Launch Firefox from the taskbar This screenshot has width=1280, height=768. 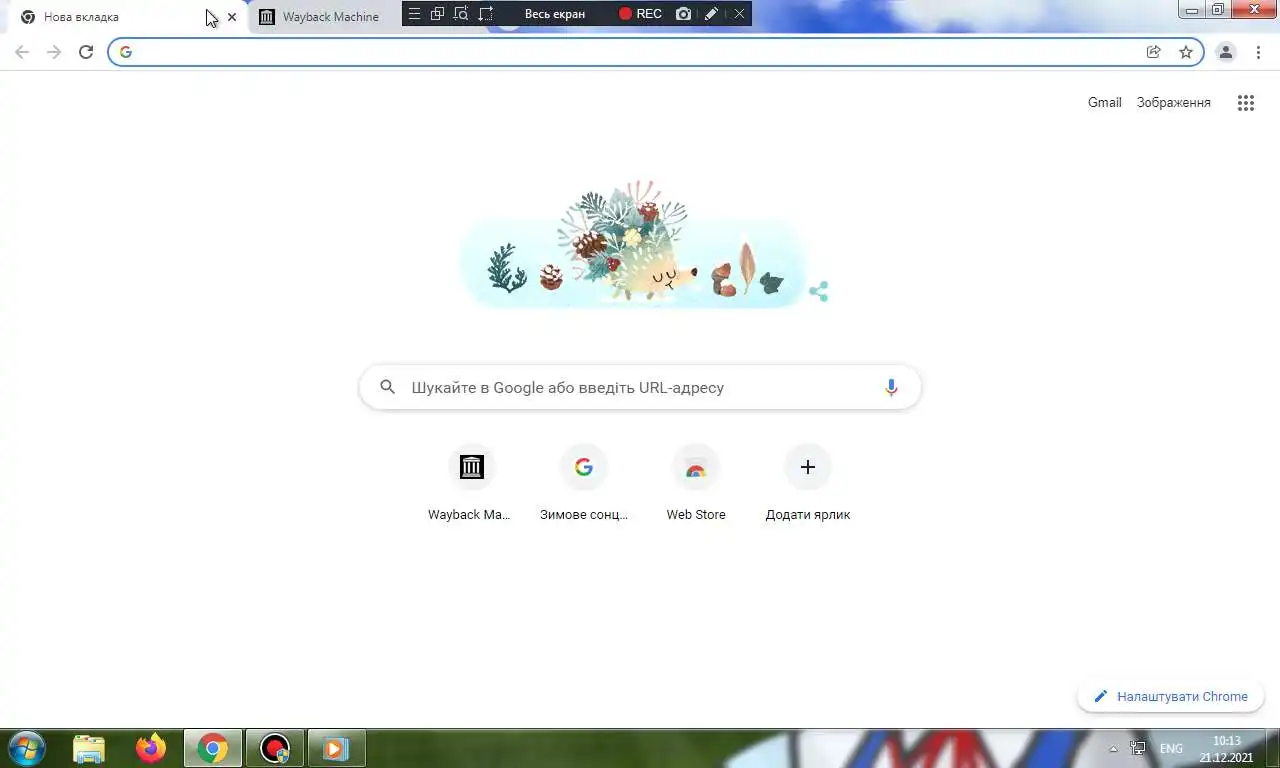click(151, 748)
